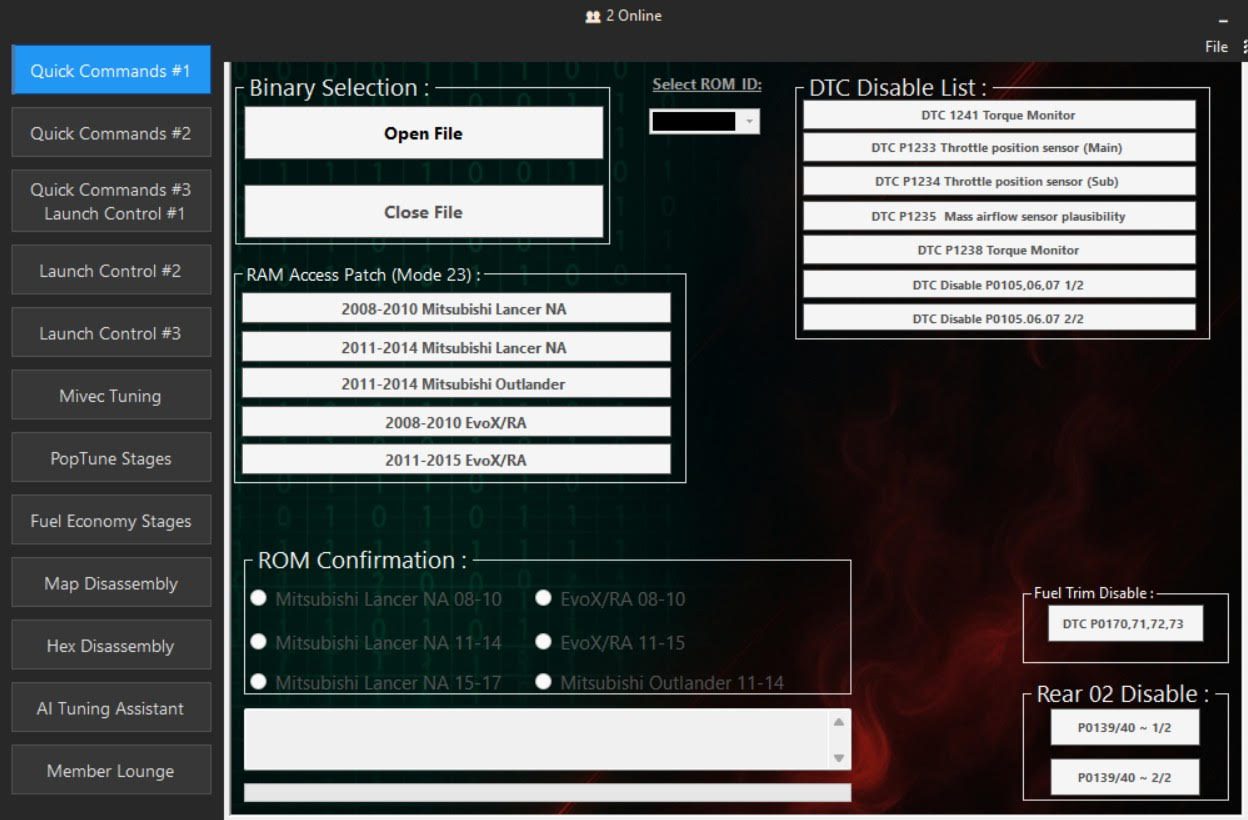Image resolution: width=1248 pixels, height=820 pixels.
Task: Open the Mivec Tuning section
Action: click(111, 396)
